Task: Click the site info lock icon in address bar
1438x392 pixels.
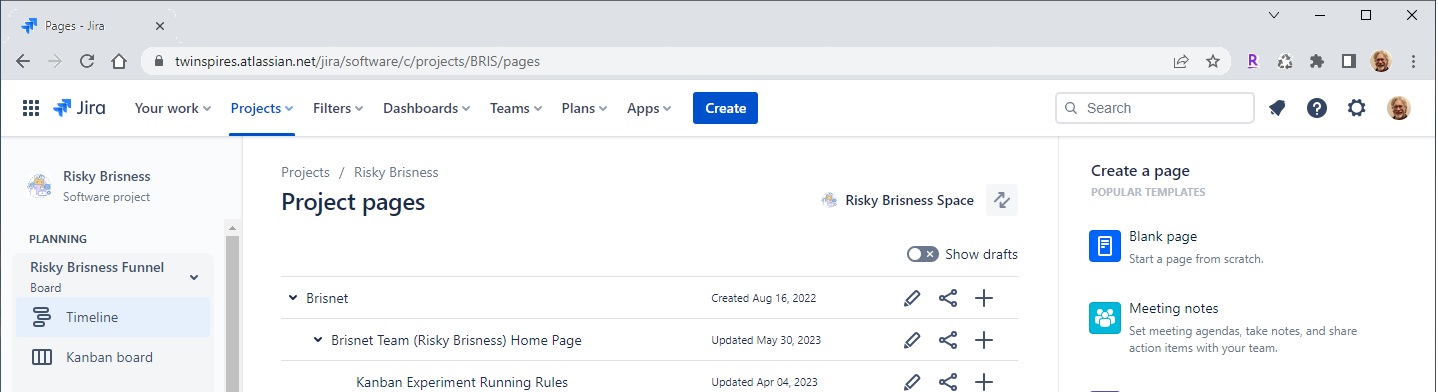Action: [158, 61]
